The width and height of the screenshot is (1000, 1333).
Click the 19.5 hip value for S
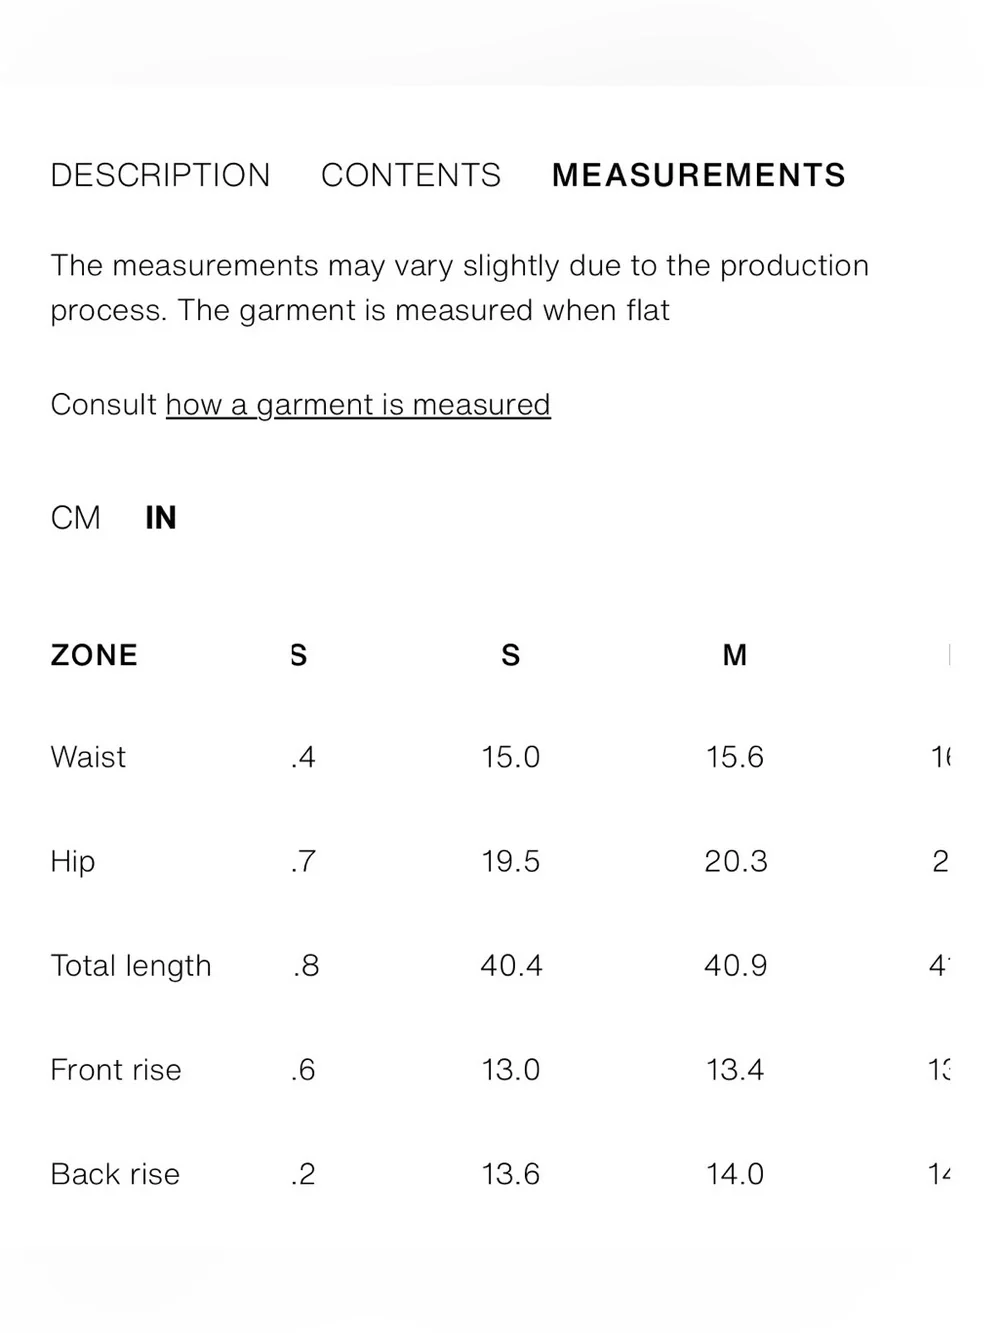point(510,861)
